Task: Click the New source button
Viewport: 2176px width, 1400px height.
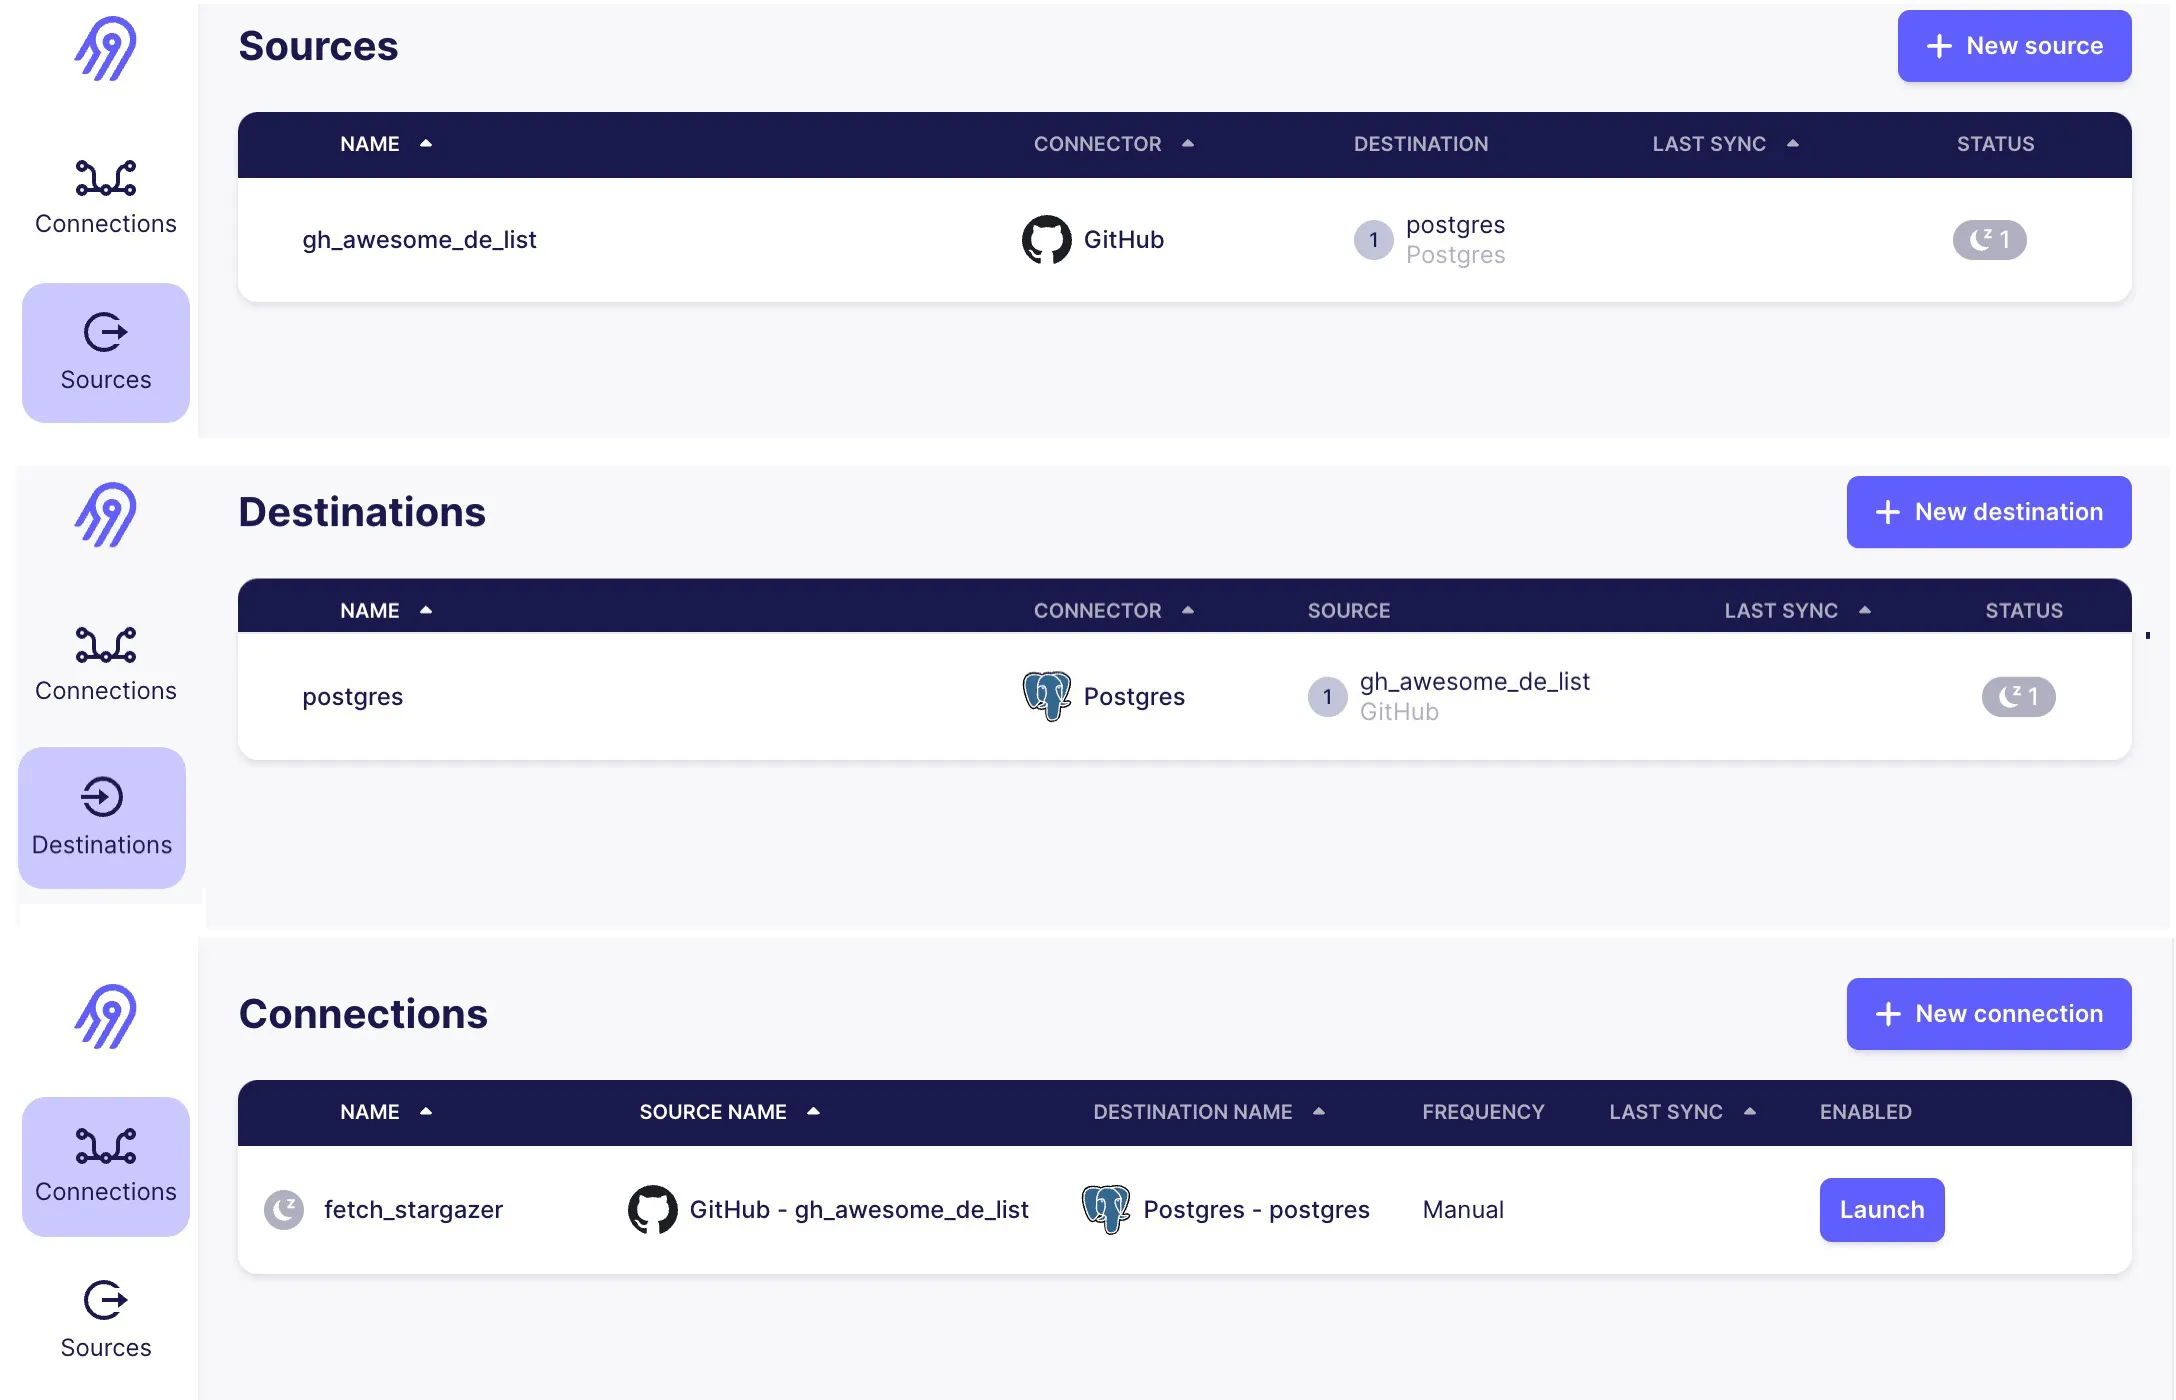Action: 2014,46
